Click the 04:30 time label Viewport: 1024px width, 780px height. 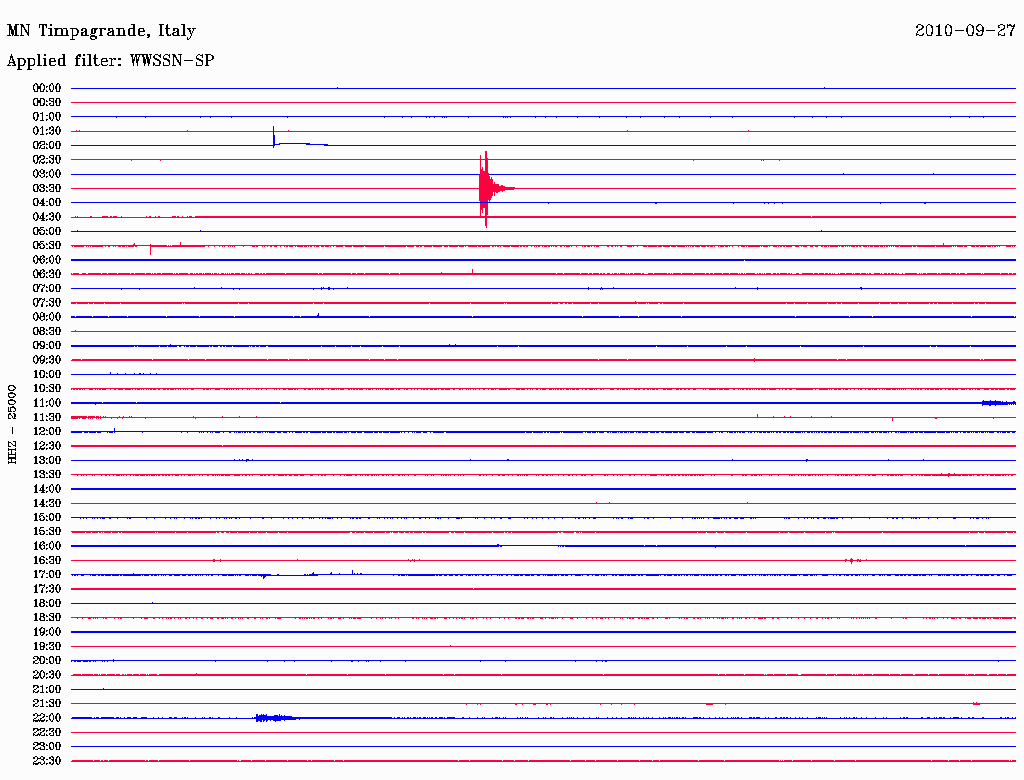[x=47, y=217]
